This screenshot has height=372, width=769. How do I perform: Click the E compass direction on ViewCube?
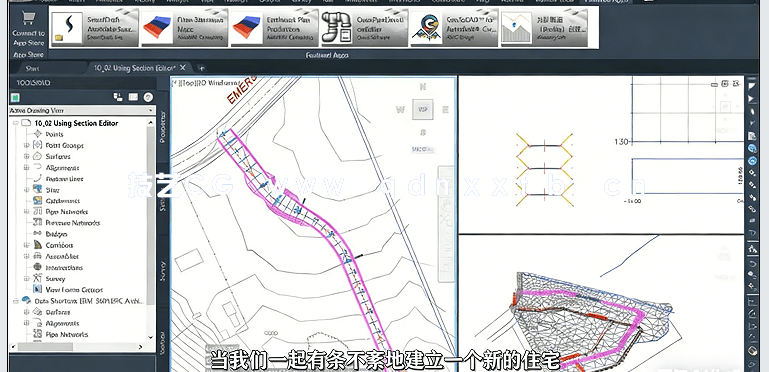445,110
